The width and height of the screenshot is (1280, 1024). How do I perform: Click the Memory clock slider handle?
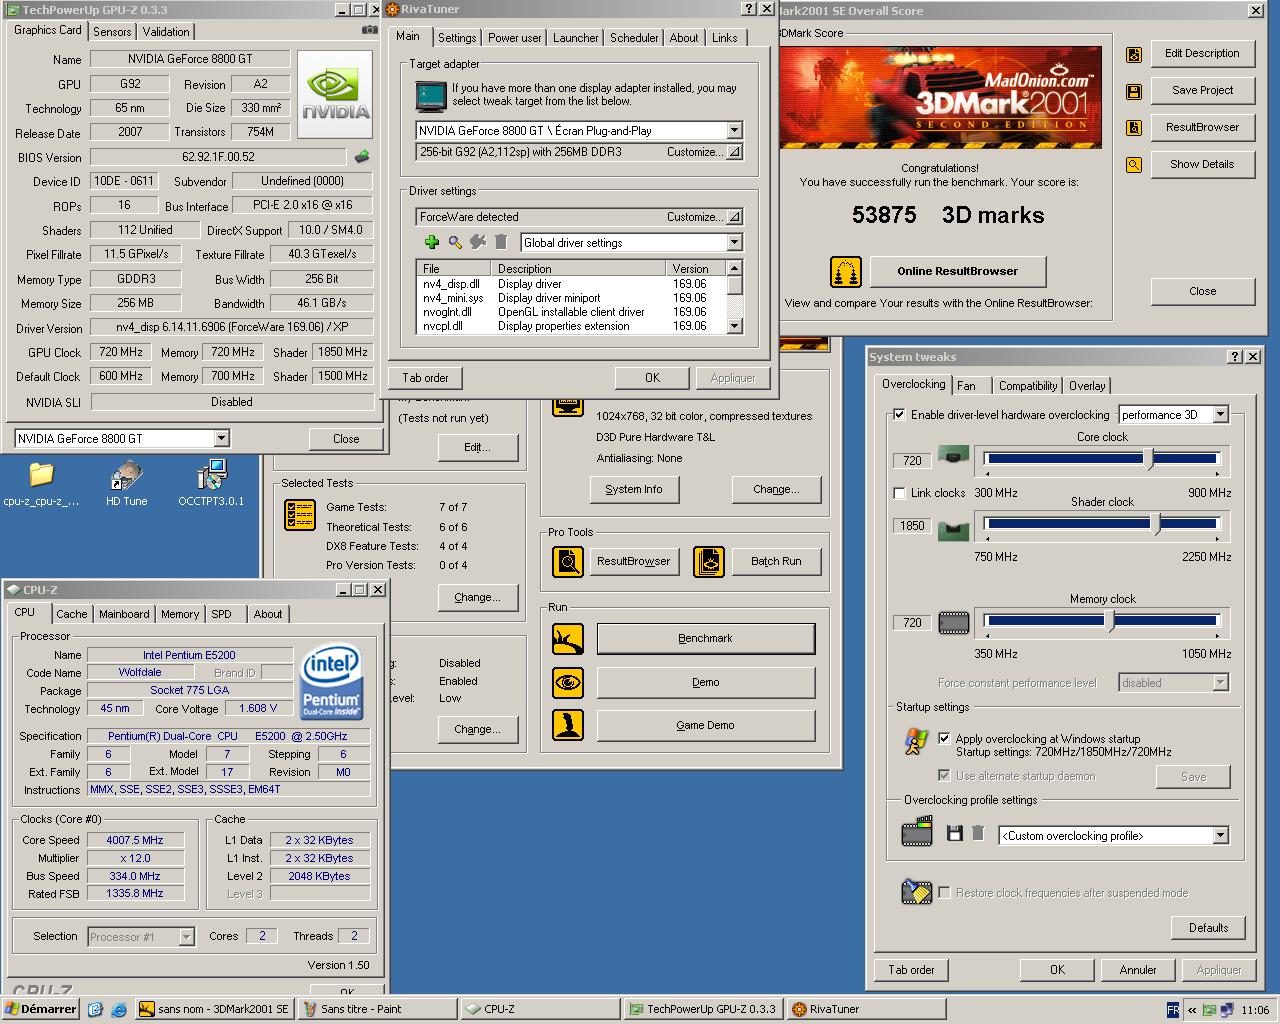point(1109,621)
